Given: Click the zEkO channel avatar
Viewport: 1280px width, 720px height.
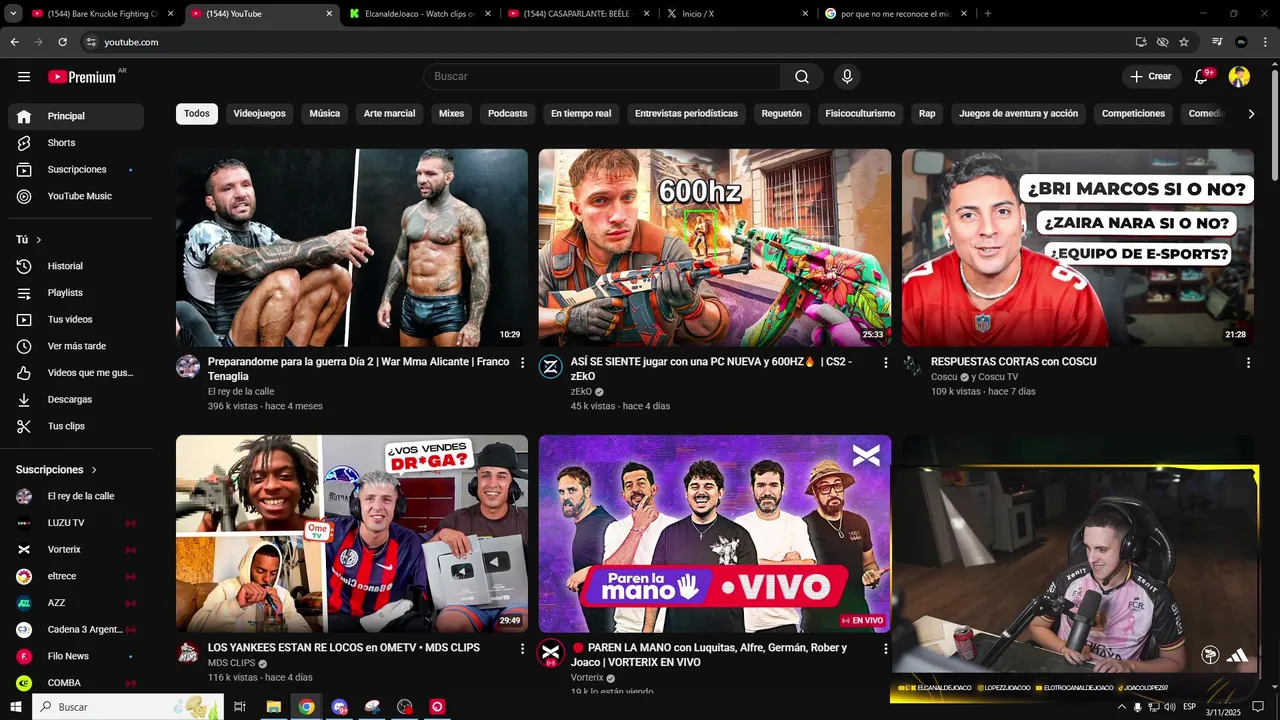Looking at the screenshot, I should pyautogui.click(x=551, y=366).
